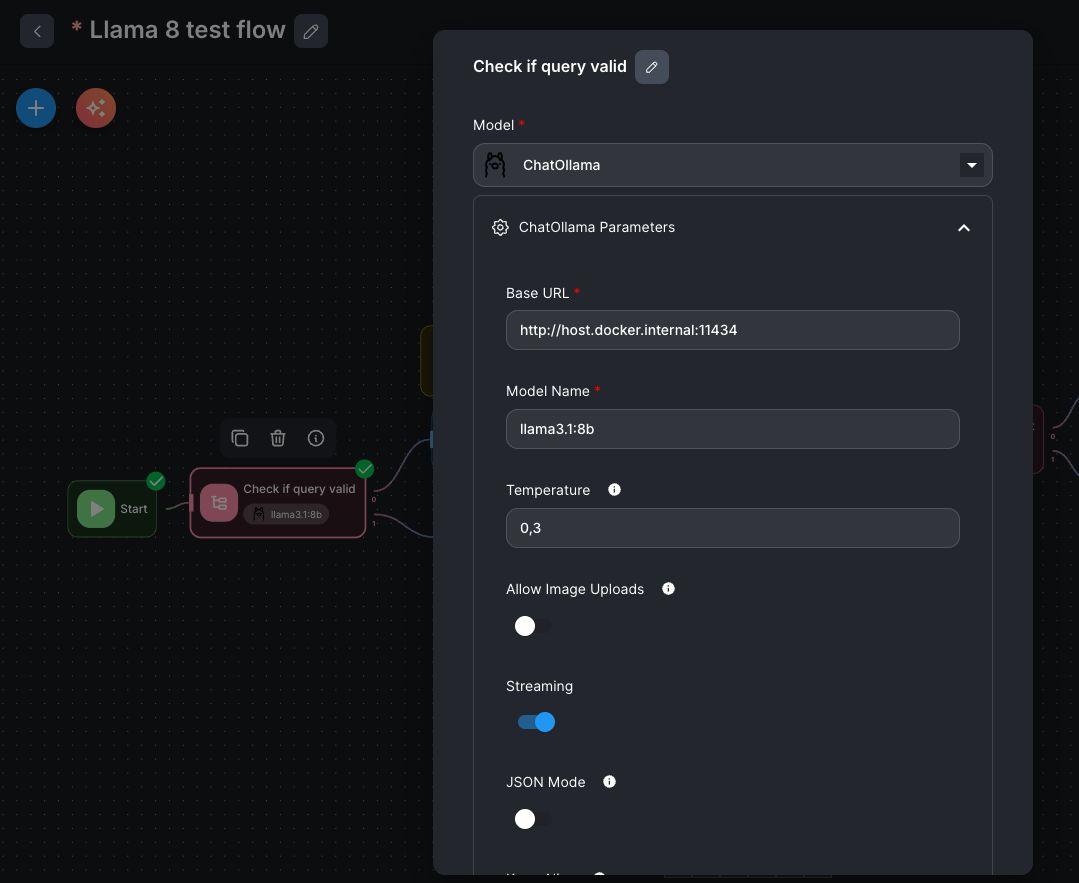Enable the Allow Image Uploads toggle
The height and width of the screenshot is (883, 1079).
pyautogui.click(x=533, y=626)
